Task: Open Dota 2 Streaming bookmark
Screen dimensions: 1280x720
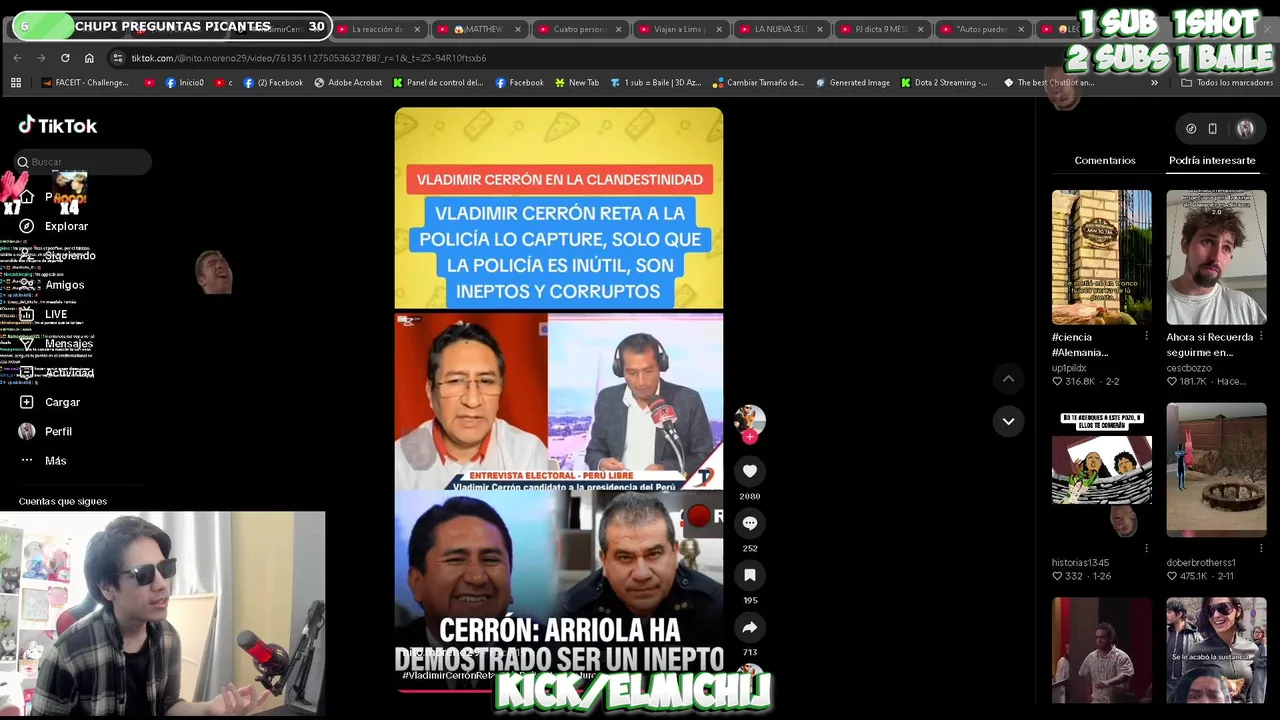Action: (944, 83)
